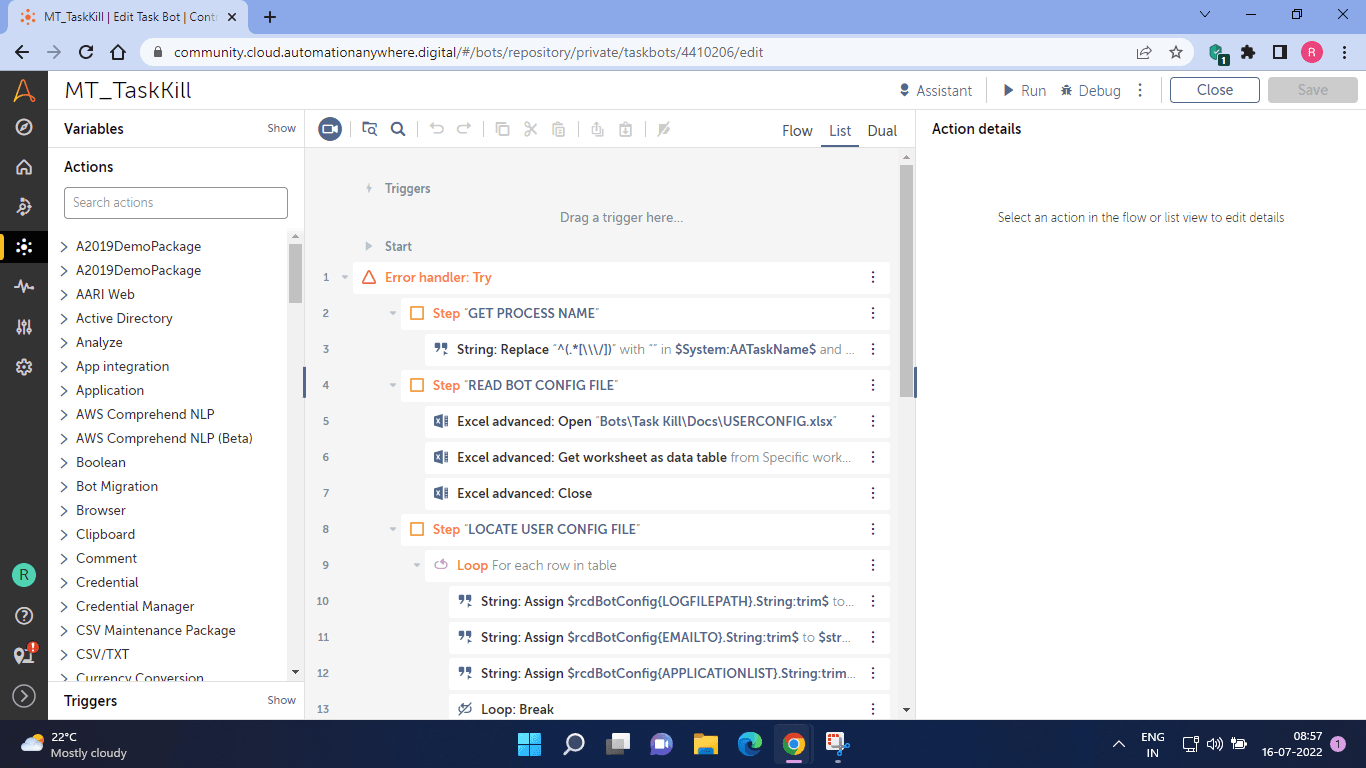Collapse the Error handler: Try block
The height and width of the screenshot is (768, 1366).
tap(345, 277)
